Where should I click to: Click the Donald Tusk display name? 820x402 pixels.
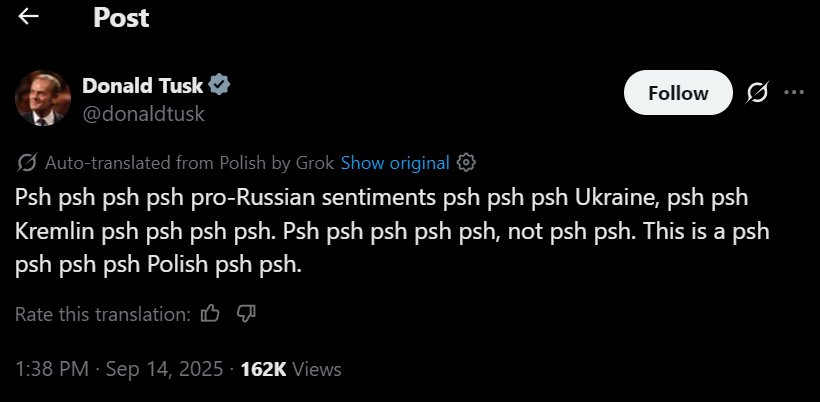pos(142,85)
